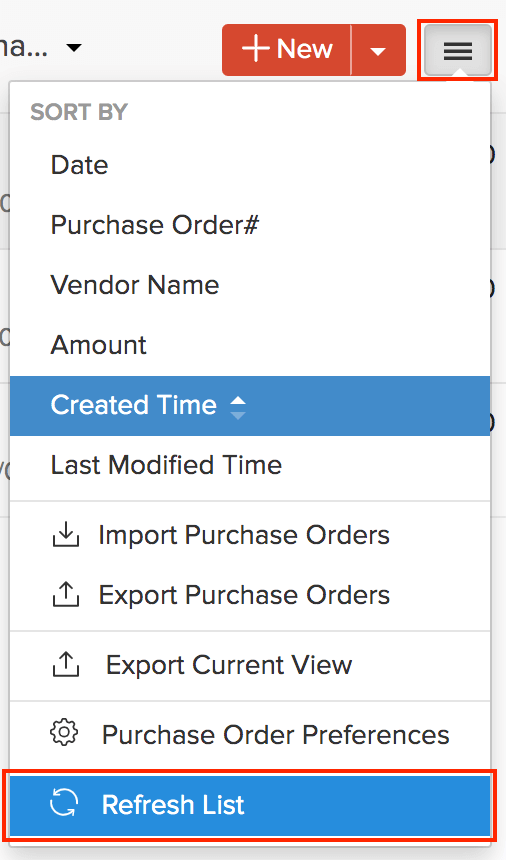Expand the New button dropdown arrow
The image size is (506, 860).
tap(378, 50)
